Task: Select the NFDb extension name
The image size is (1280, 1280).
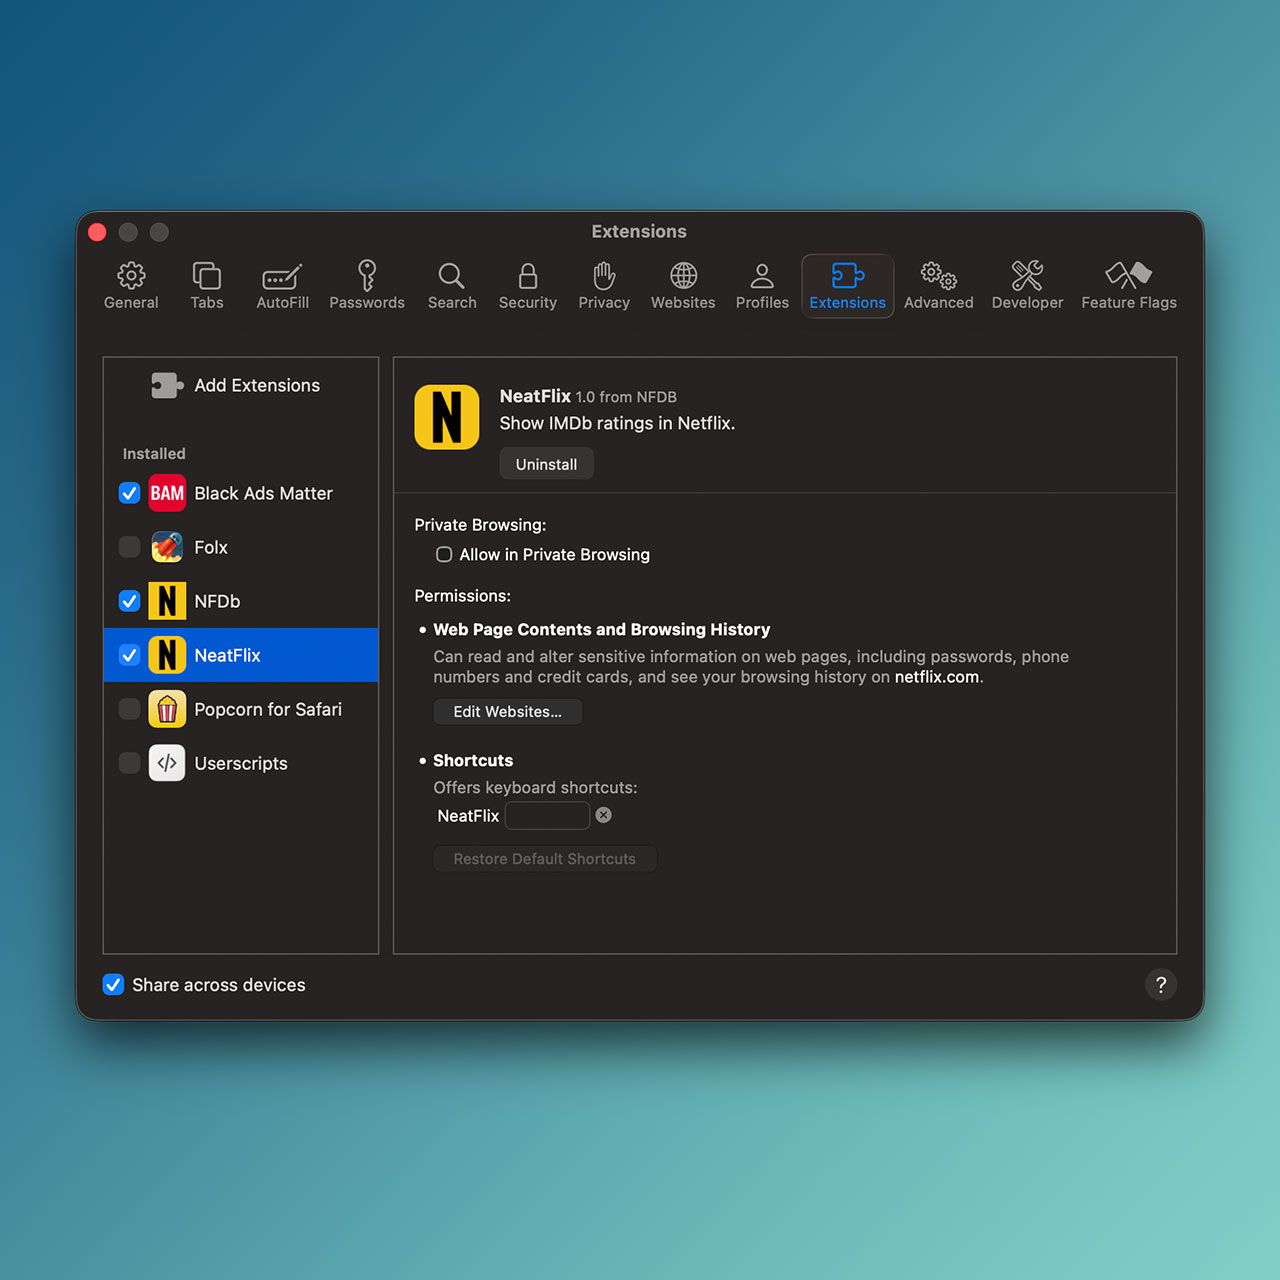Action: coord(217,601)
